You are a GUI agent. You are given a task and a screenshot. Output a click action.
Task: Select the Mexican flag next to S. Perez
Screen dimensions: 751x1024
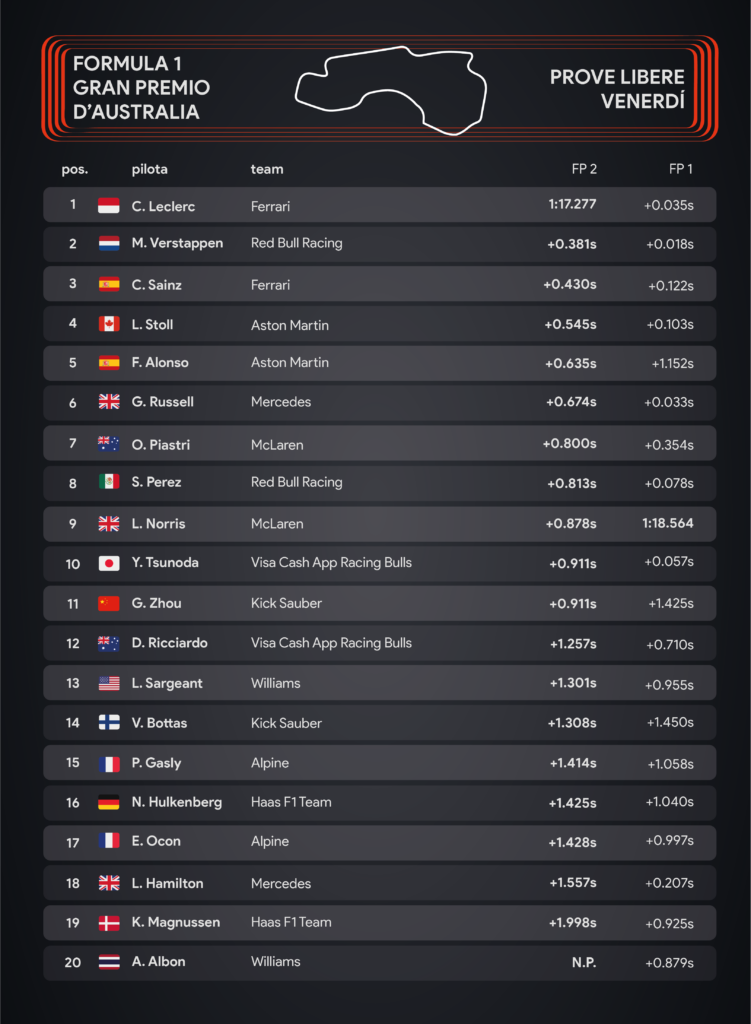(x=109, y=482)
